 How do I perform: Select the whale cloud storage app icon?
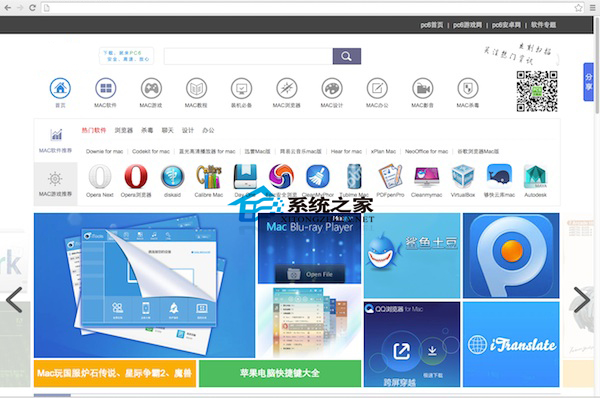click(x=499, y=176)
